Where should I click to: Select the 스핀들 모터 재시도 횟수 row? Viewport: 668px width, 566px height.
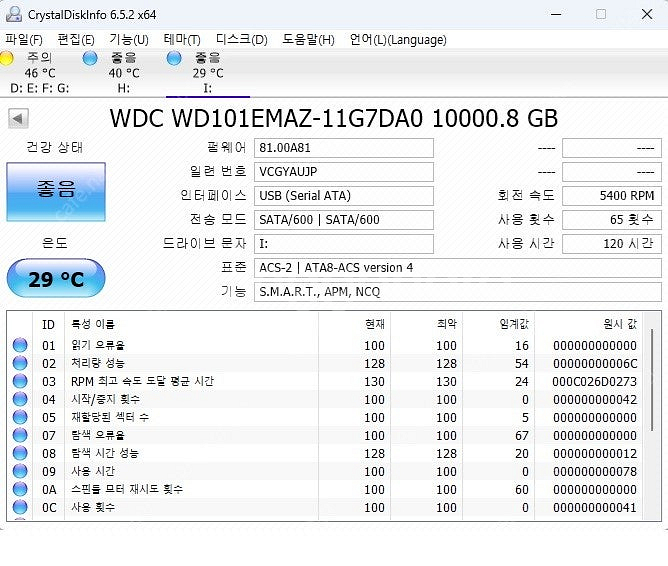tap(325, 489)
